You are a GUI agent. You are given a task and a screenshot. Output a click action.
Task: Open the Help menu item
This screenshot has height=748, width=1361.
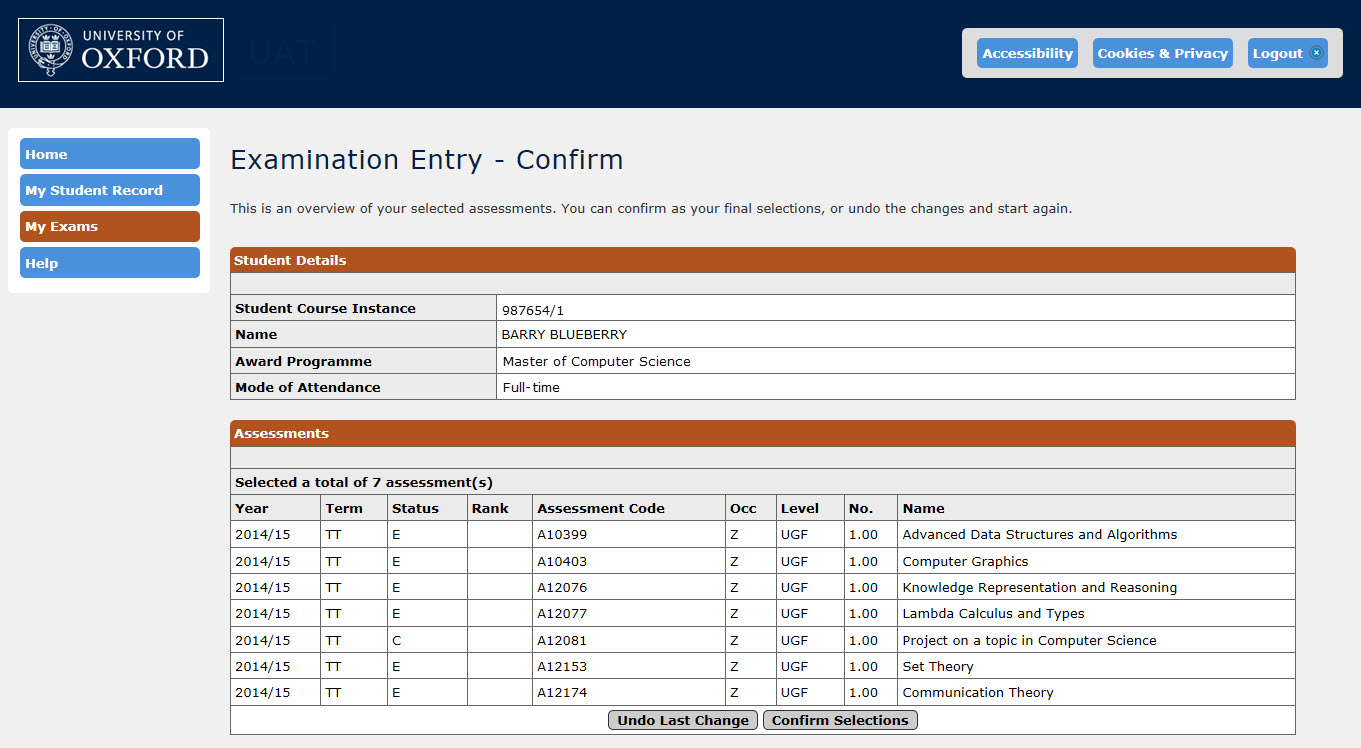110,263
